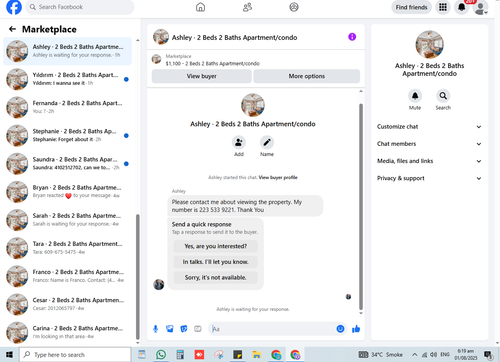Record a voice clip microphone icon

[x=155, y=329]
